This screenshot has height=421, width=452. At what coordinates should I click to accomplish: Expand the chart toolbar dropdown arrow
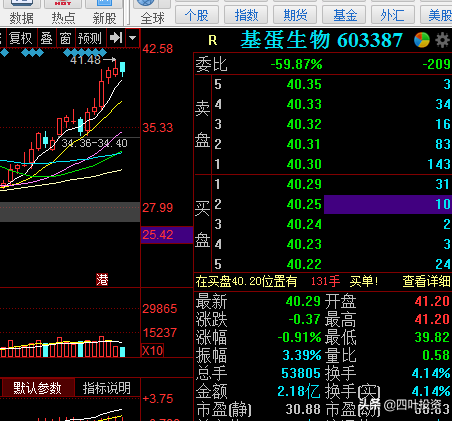pos(133,38)
